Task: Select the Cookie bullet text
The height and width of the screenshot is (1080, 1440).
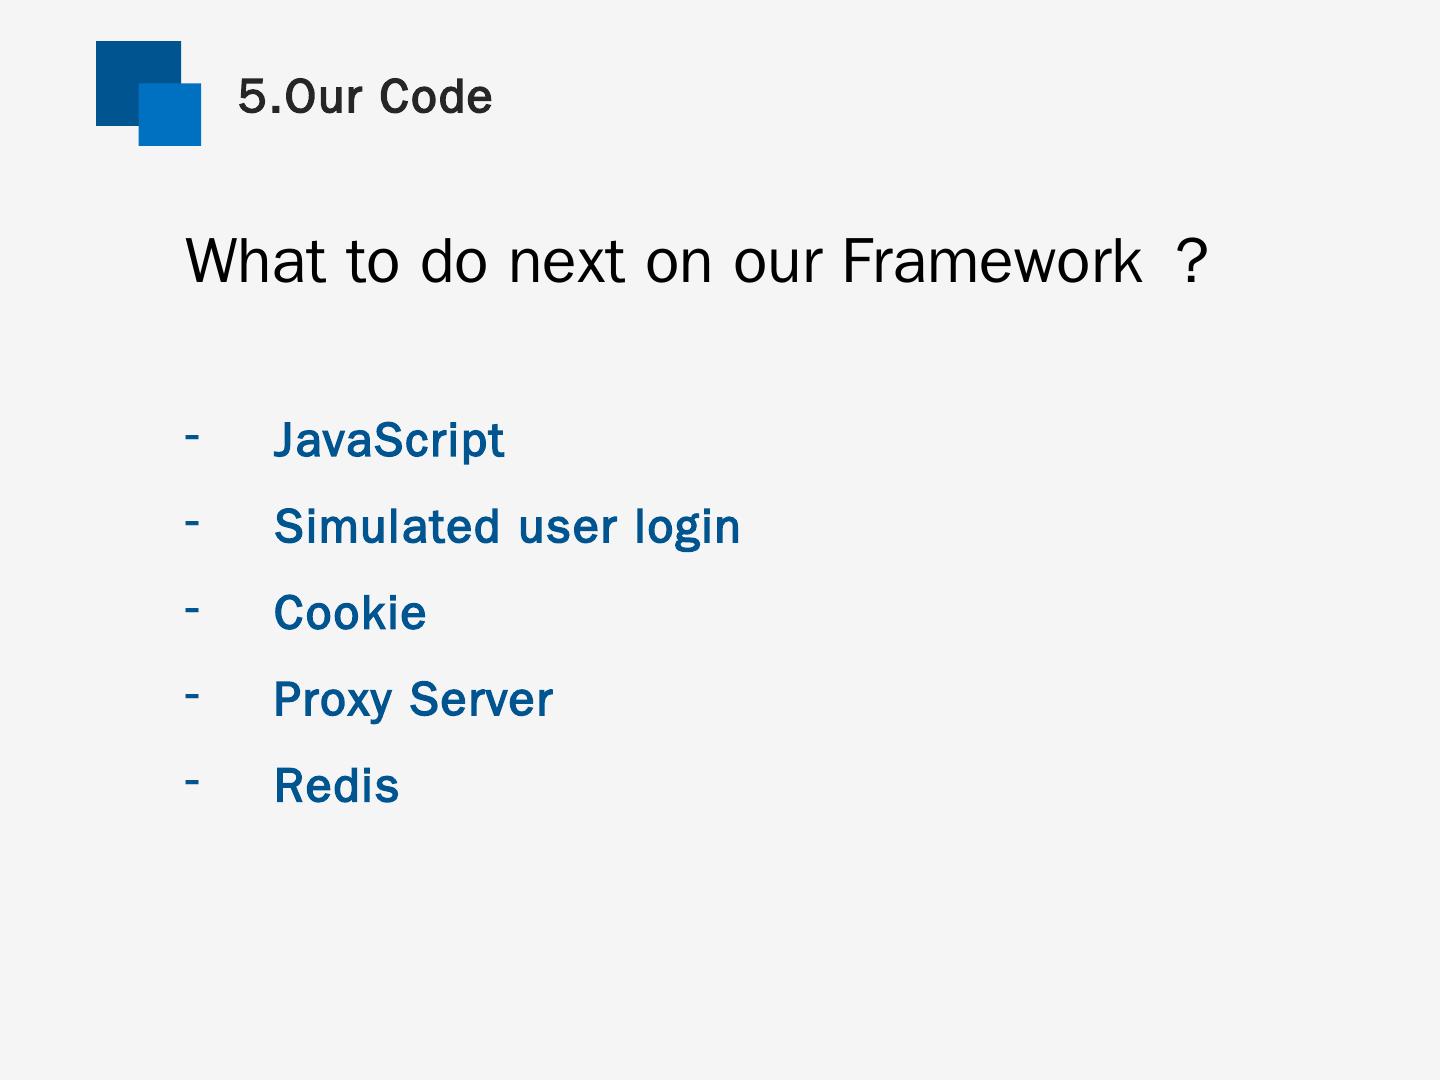Action: pyautogui.click(x=350, y=613)
